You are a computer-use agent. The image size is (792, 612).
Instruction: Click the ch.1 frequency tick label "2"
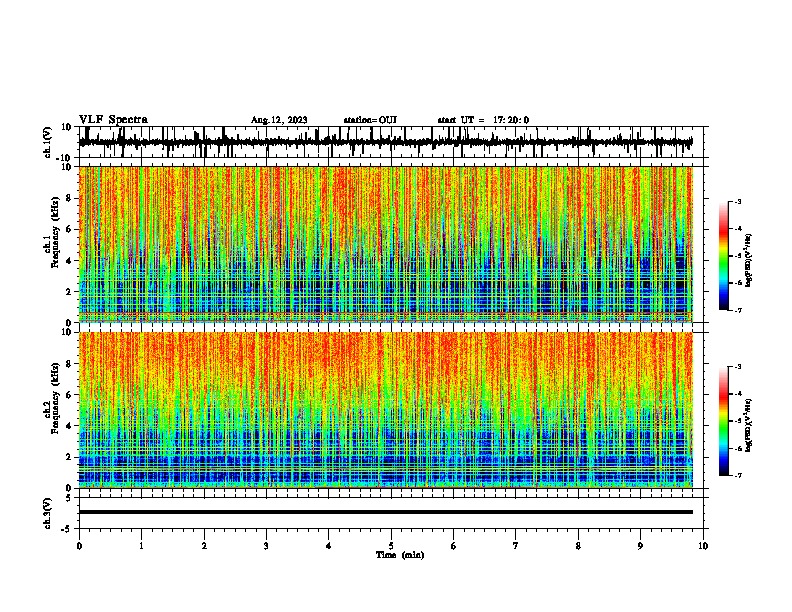click(69, 291)
